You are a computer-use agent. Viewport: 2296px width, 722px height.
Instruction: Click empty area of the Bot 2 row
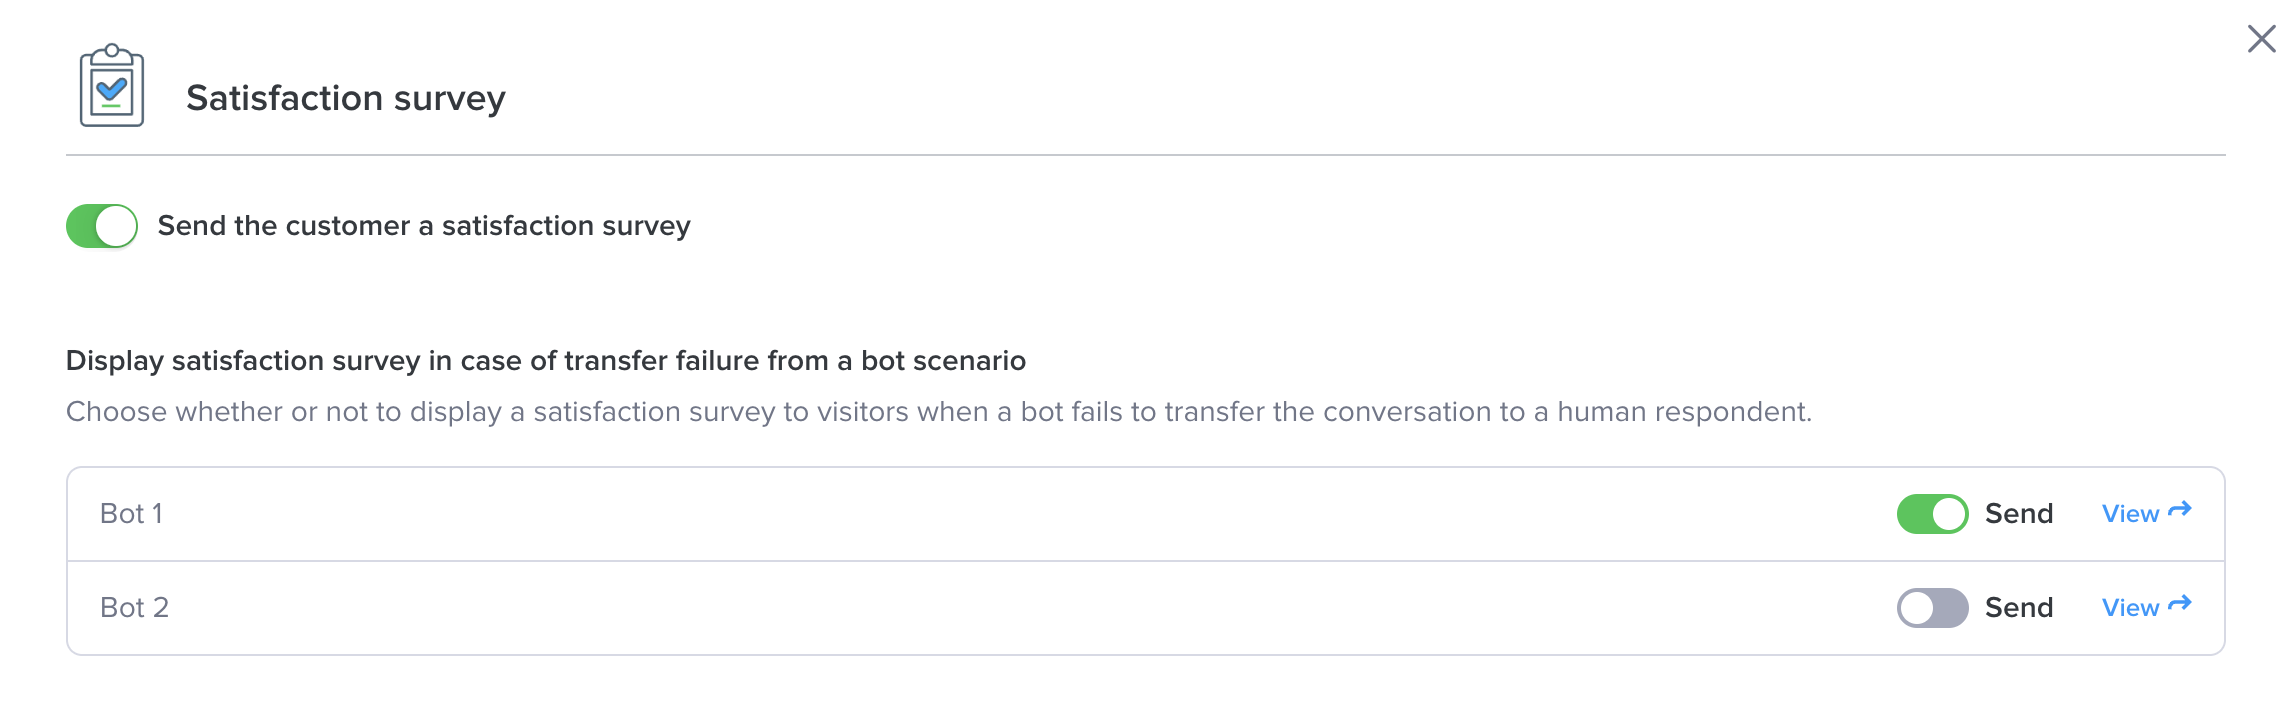[x=1000, y=608]
